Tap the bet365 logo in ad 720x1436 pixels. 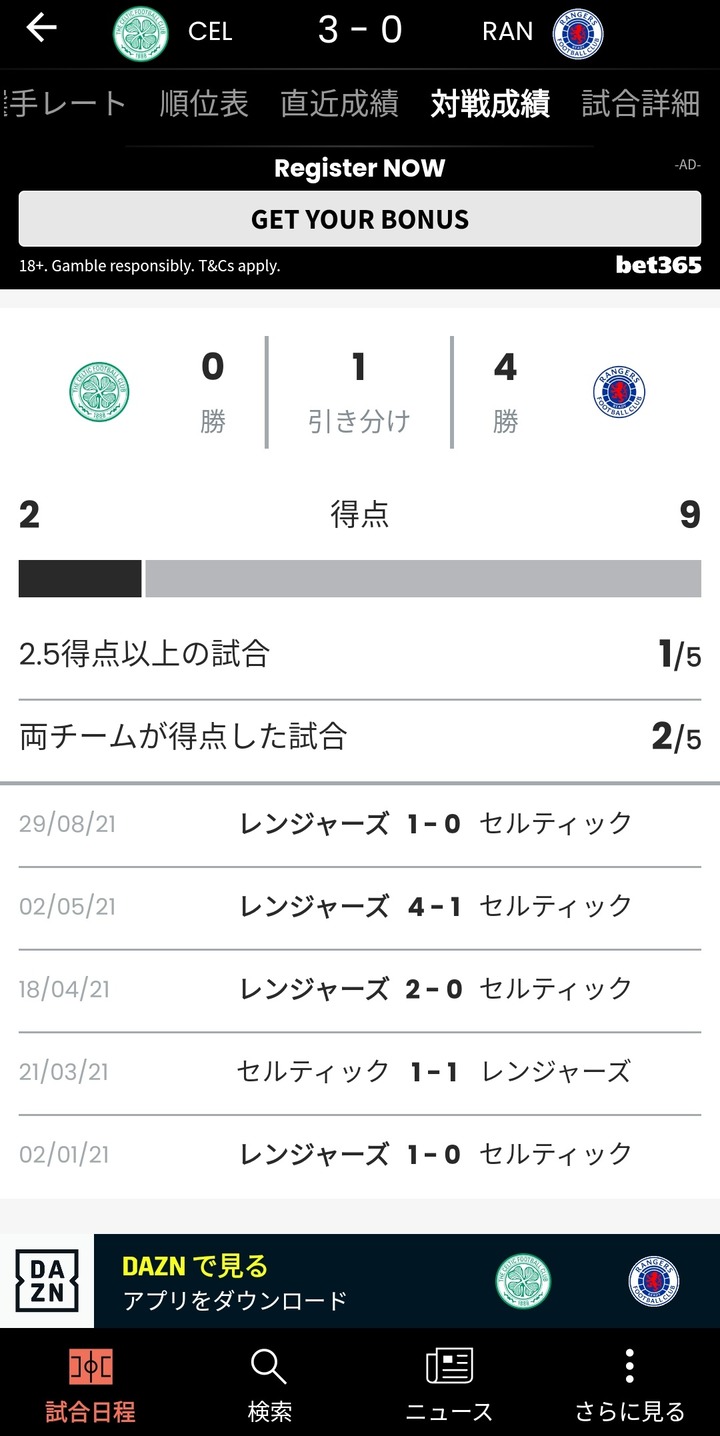[x=658, y=265]
